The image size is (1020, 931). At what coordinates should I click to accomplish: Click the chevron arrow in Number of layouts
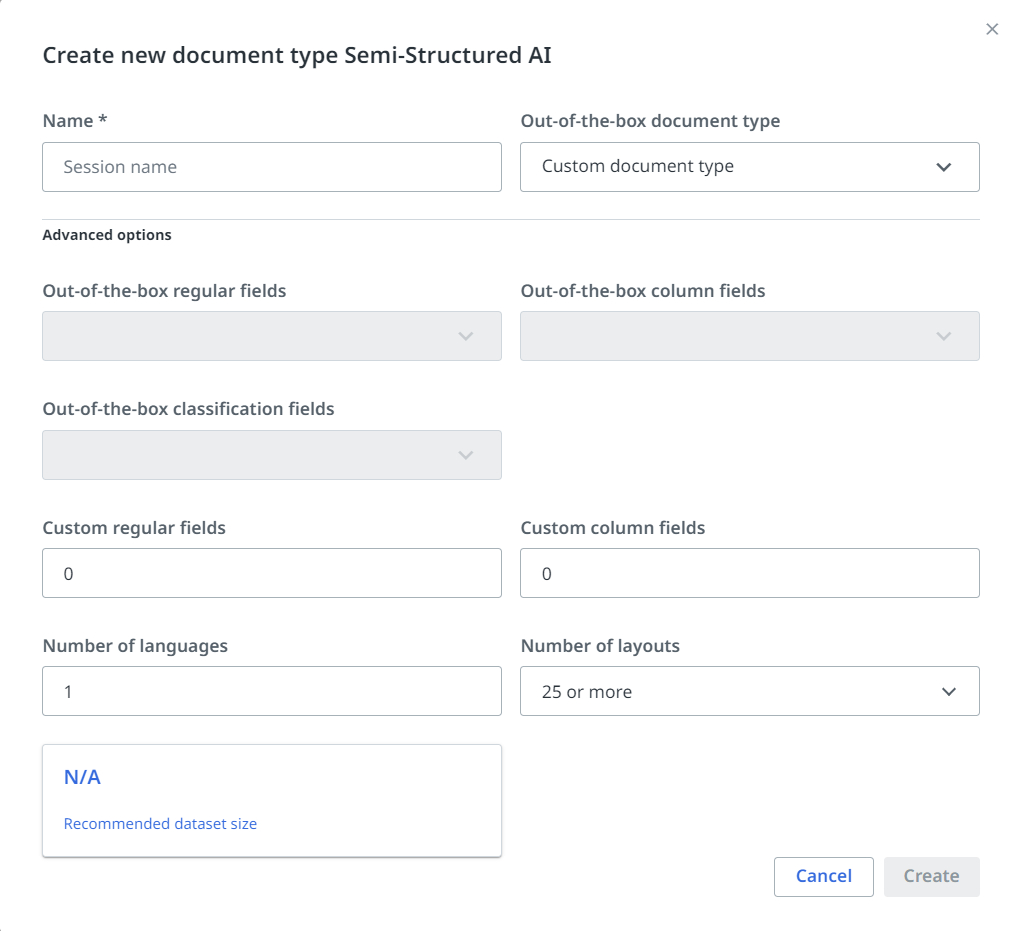[949, 691]
